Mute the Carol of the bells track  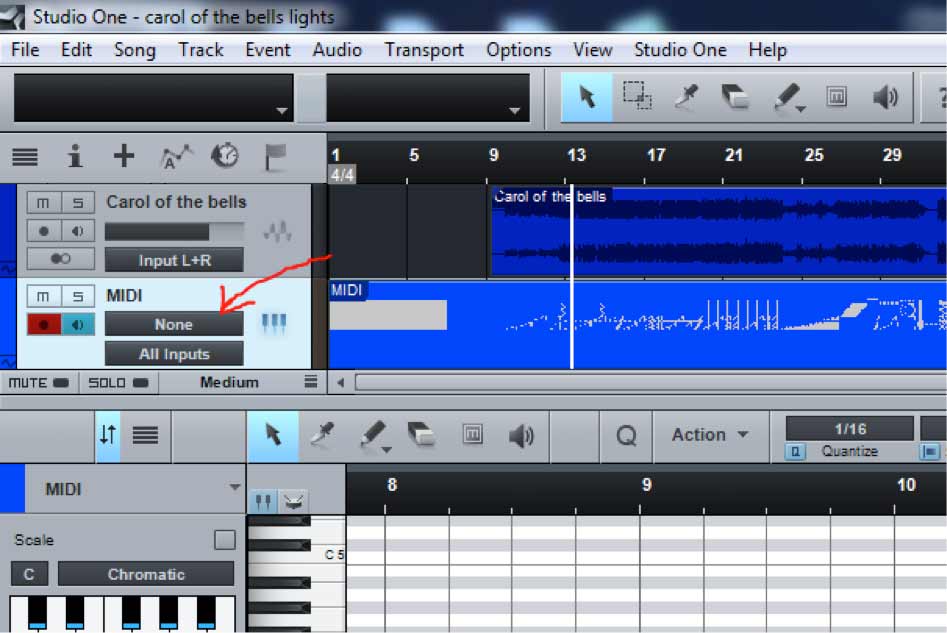[43, 203]
